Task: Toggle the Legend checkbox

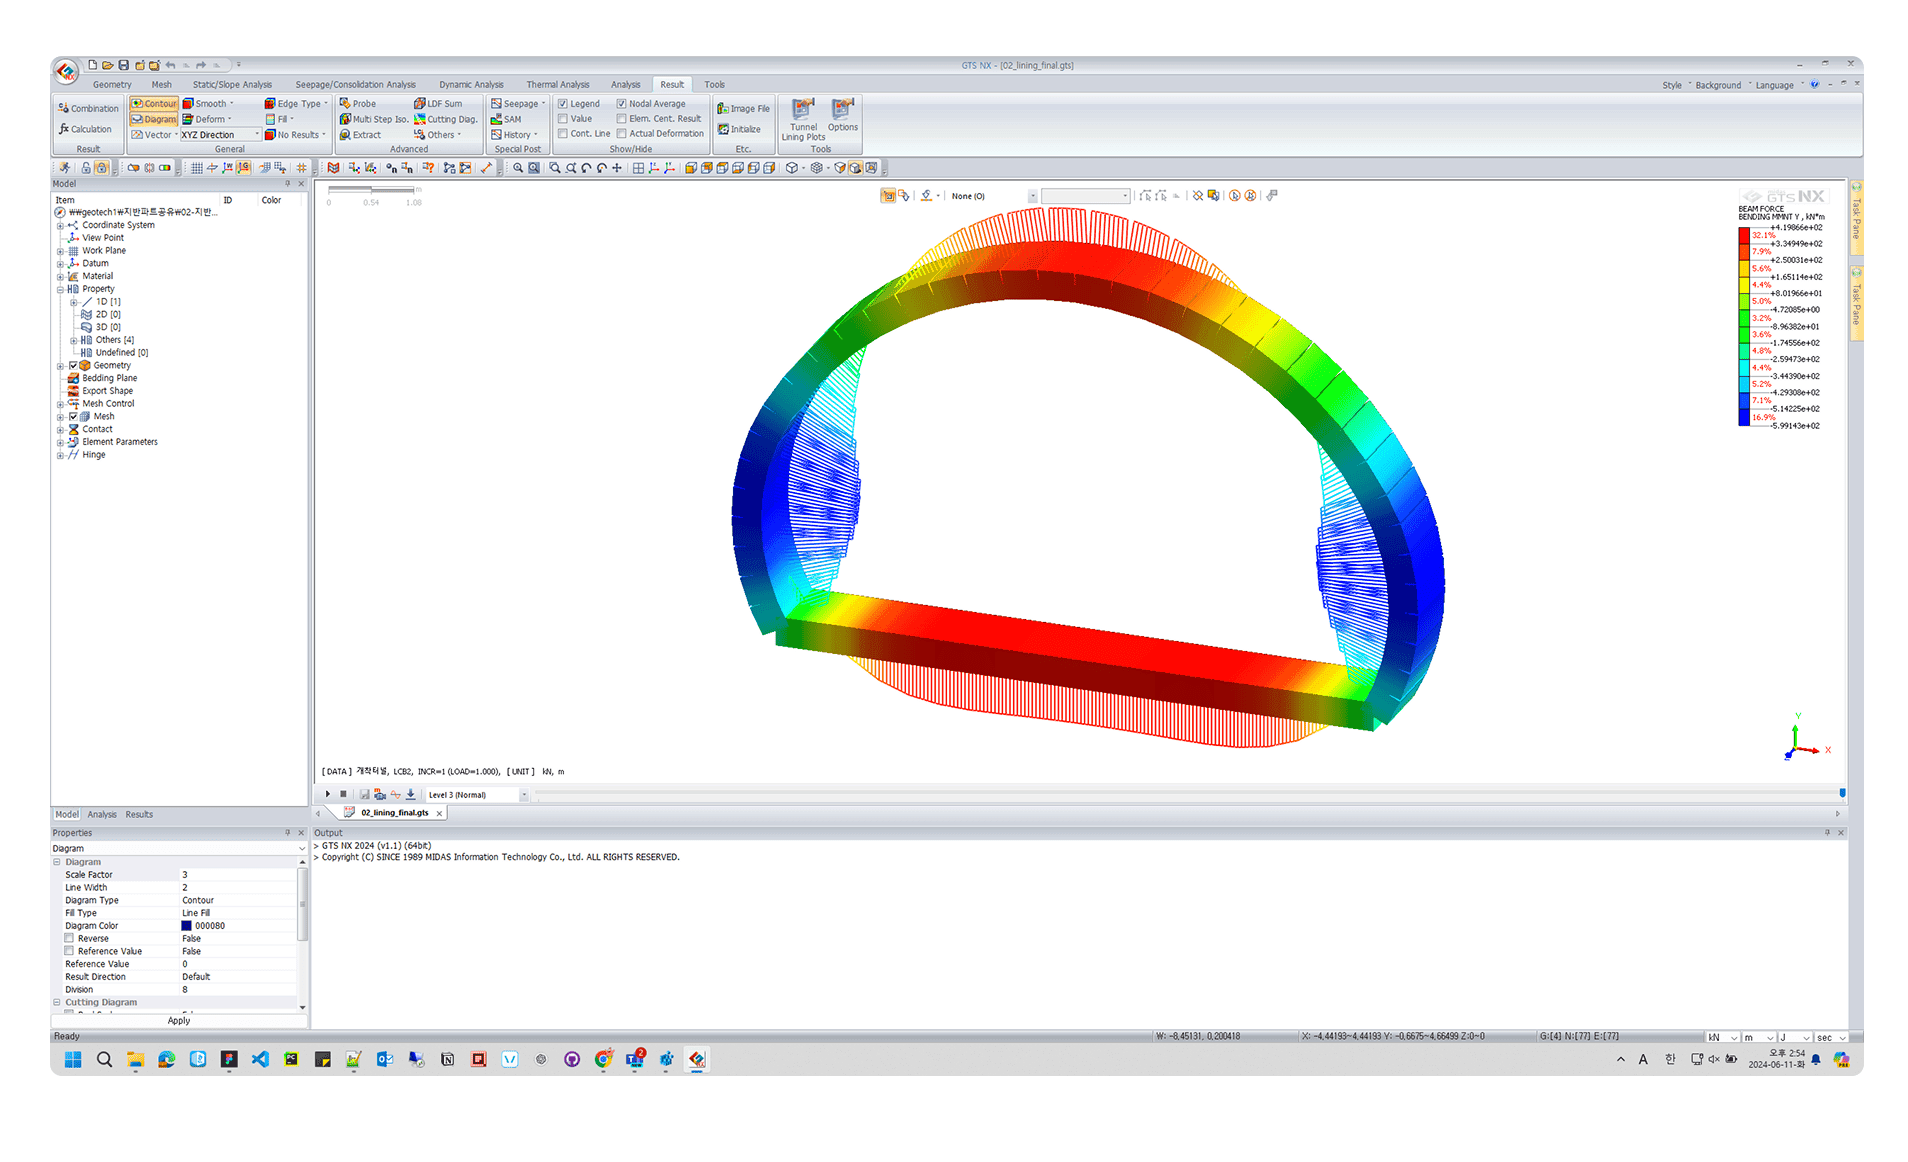Action: [562, 104]
